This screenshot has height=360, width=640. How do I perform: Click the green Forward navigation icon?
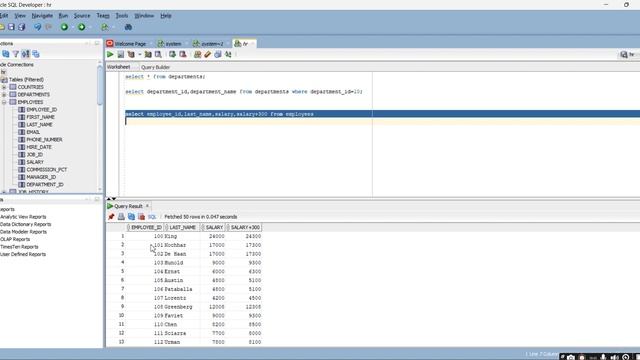(82, 27)
